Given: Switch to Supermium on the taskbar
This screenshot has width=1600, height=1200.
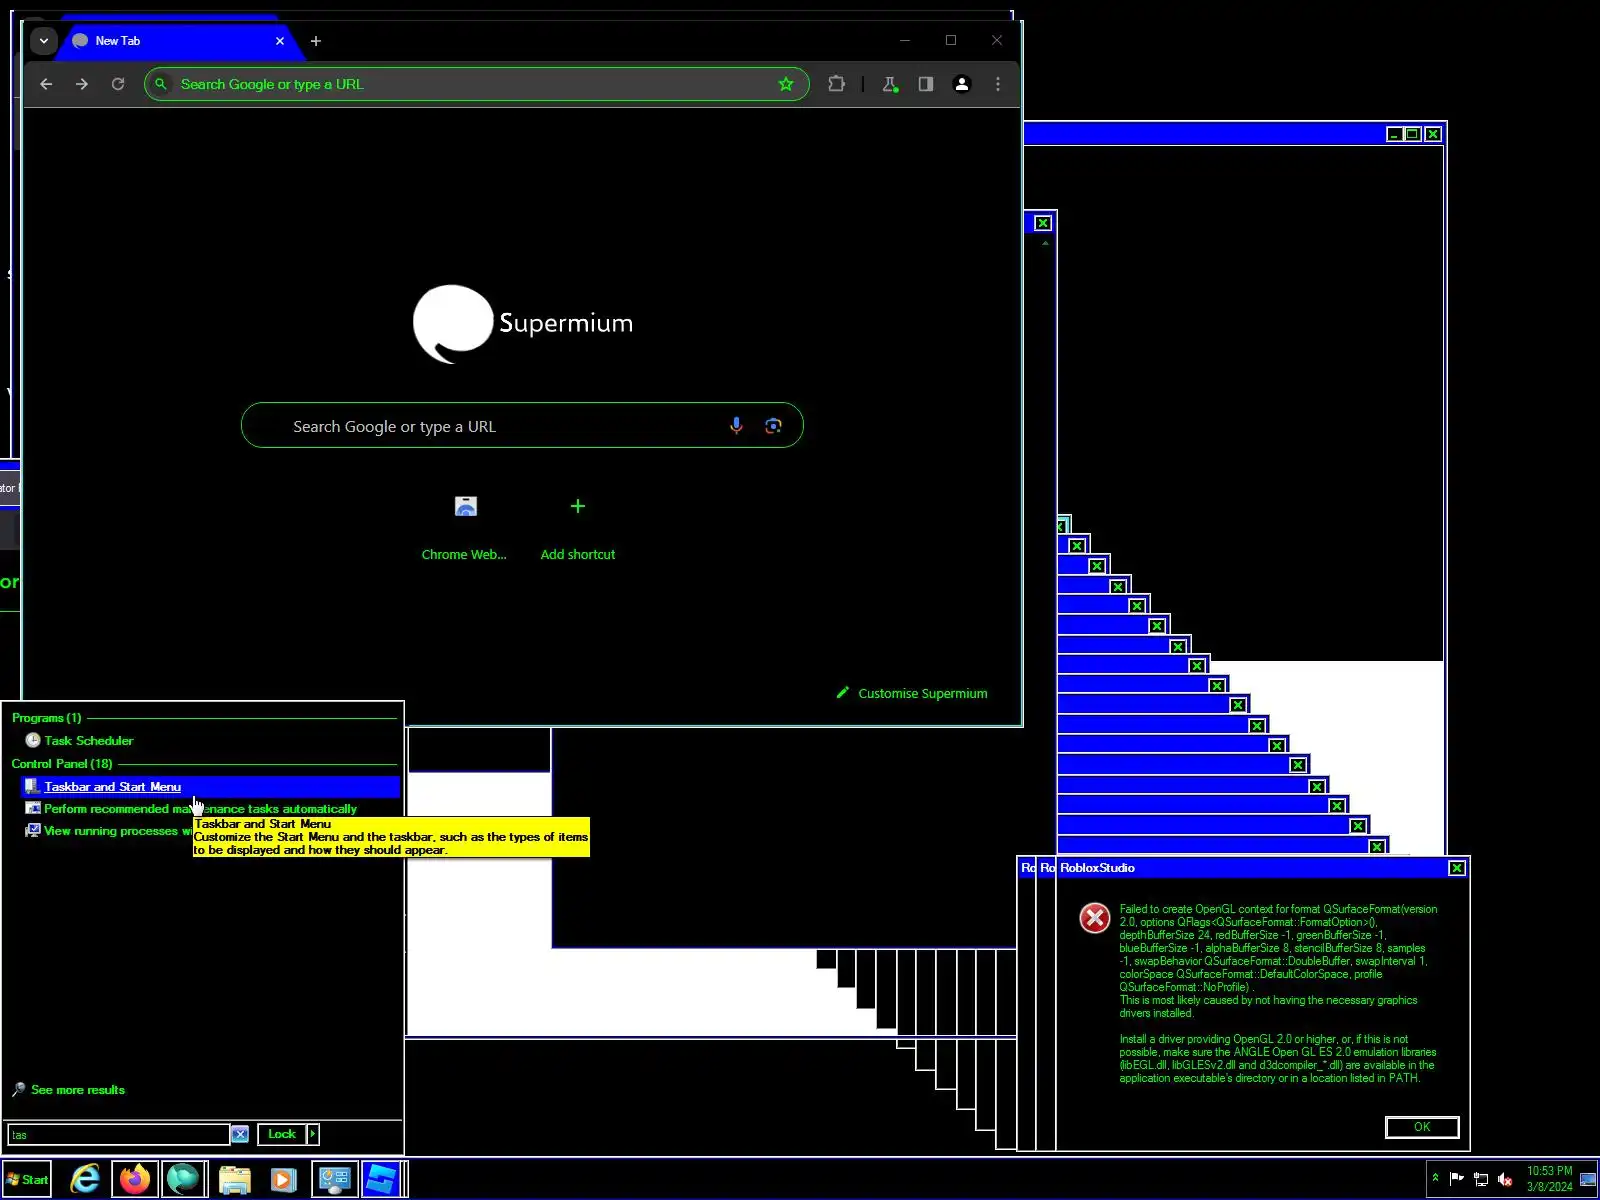Looking at the screenshot, I should (x=184, y=1180).
